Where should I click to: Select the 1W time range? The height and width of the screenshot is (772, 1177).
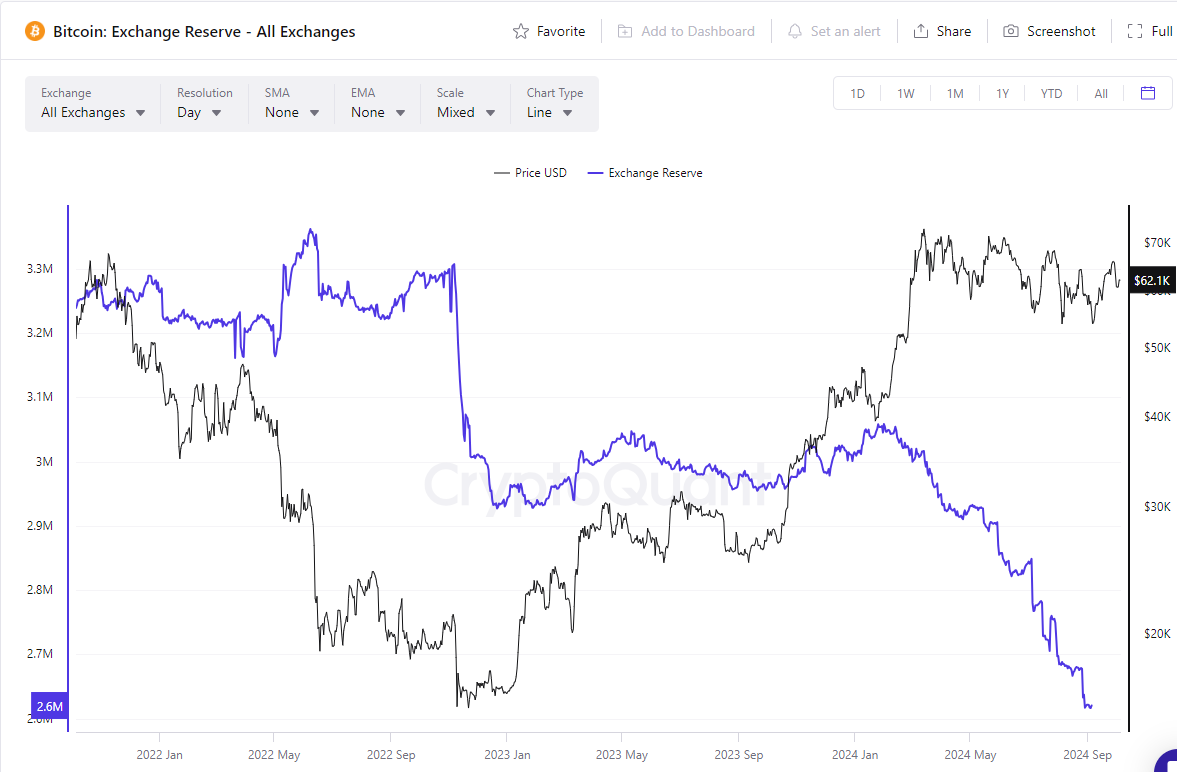(905, 94)
